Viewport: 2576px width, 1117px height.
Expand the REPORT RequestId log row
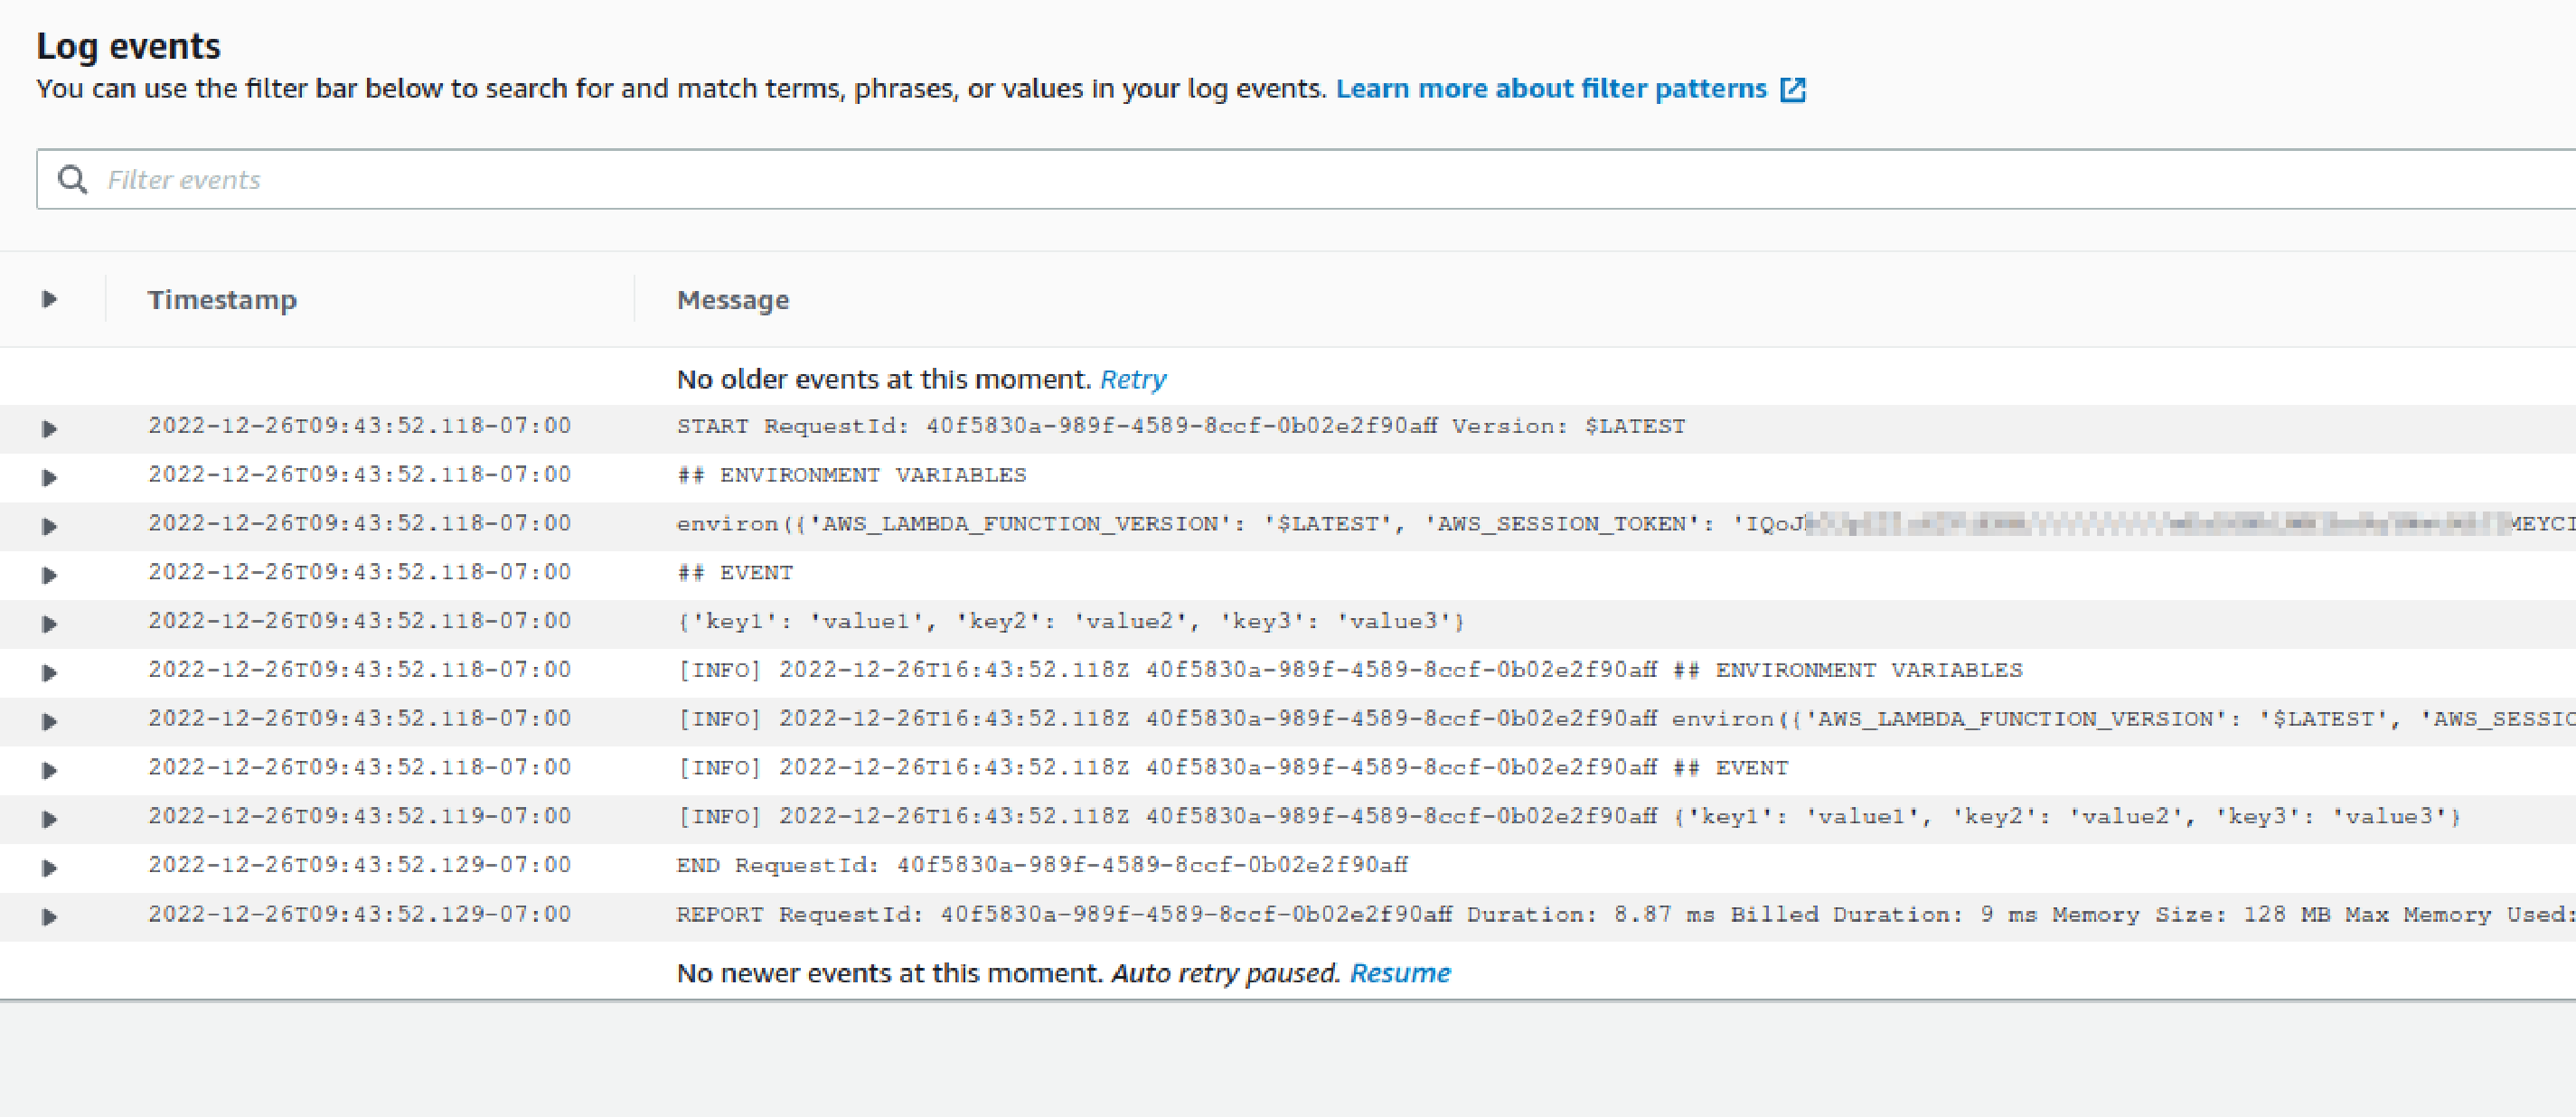pos(49,917)
